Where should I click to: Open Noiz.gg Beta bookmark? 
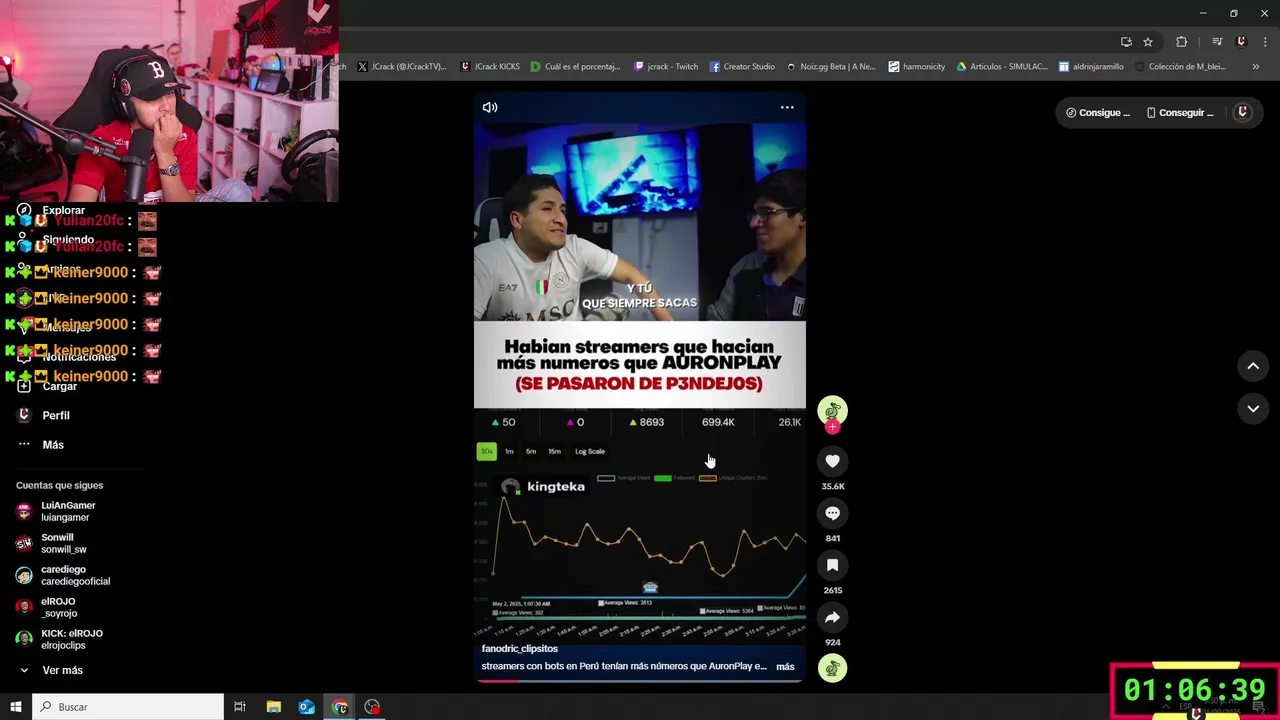pyautogui.click(x=831, y=66)
